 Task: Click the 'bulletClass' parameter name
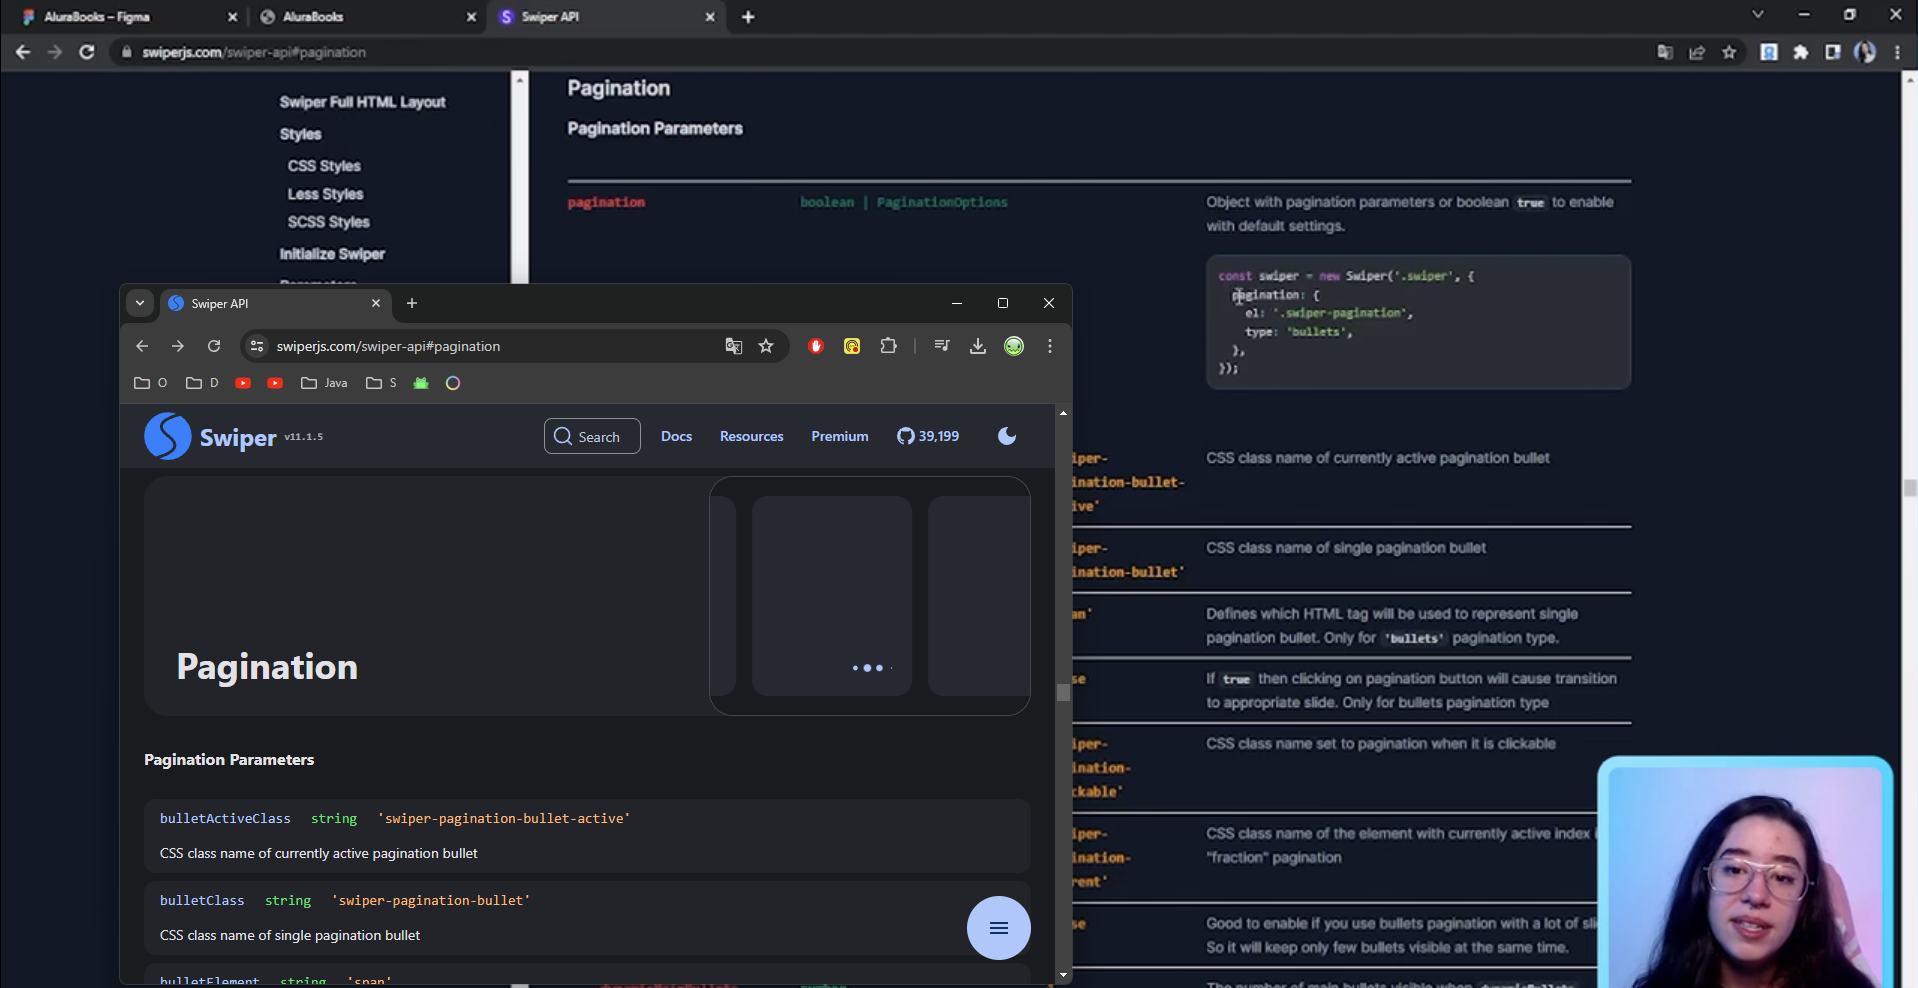click(202, 900)
